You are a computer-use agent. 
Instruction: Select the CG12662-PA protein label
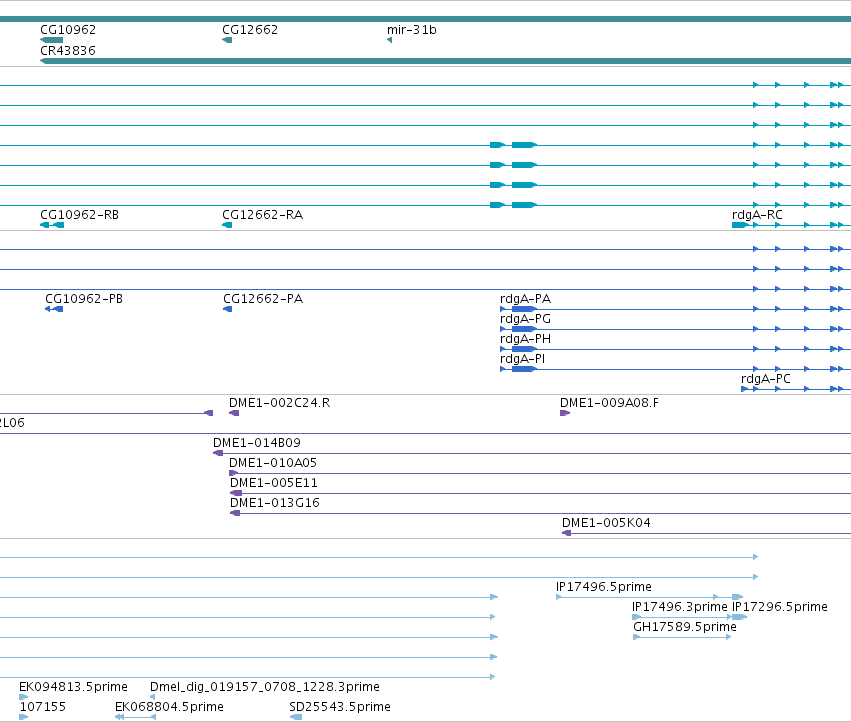[263, 299]
